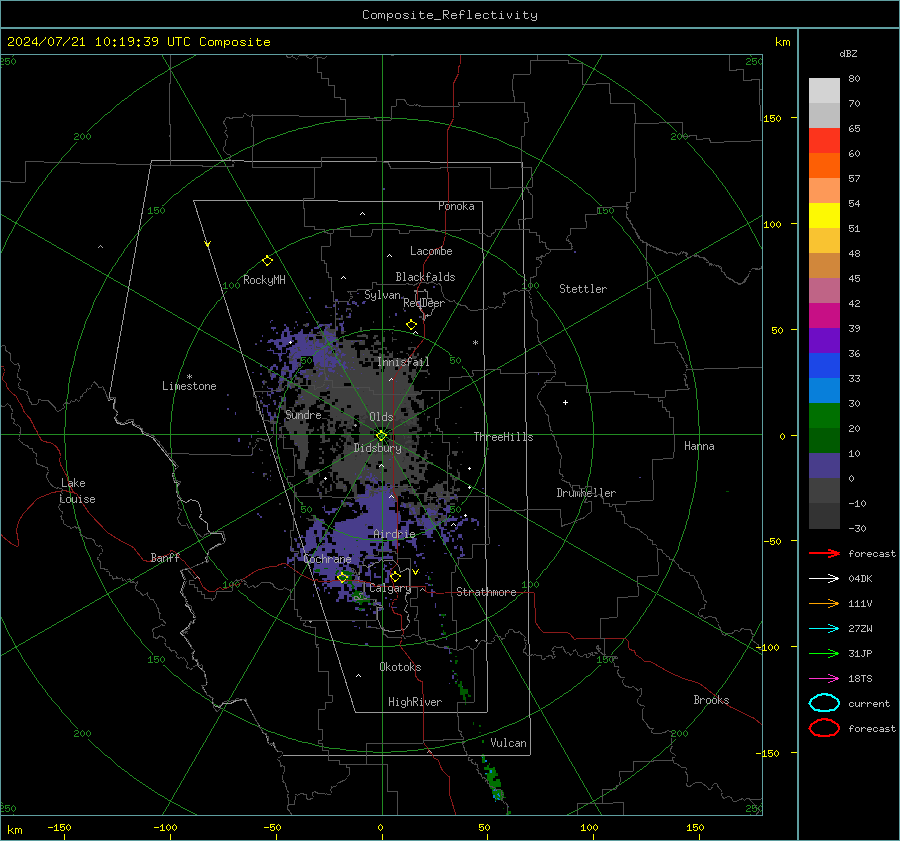Pick the blue 36 dBZ swatch
Viewport: 900px width, 841px height.
point(824,365)
